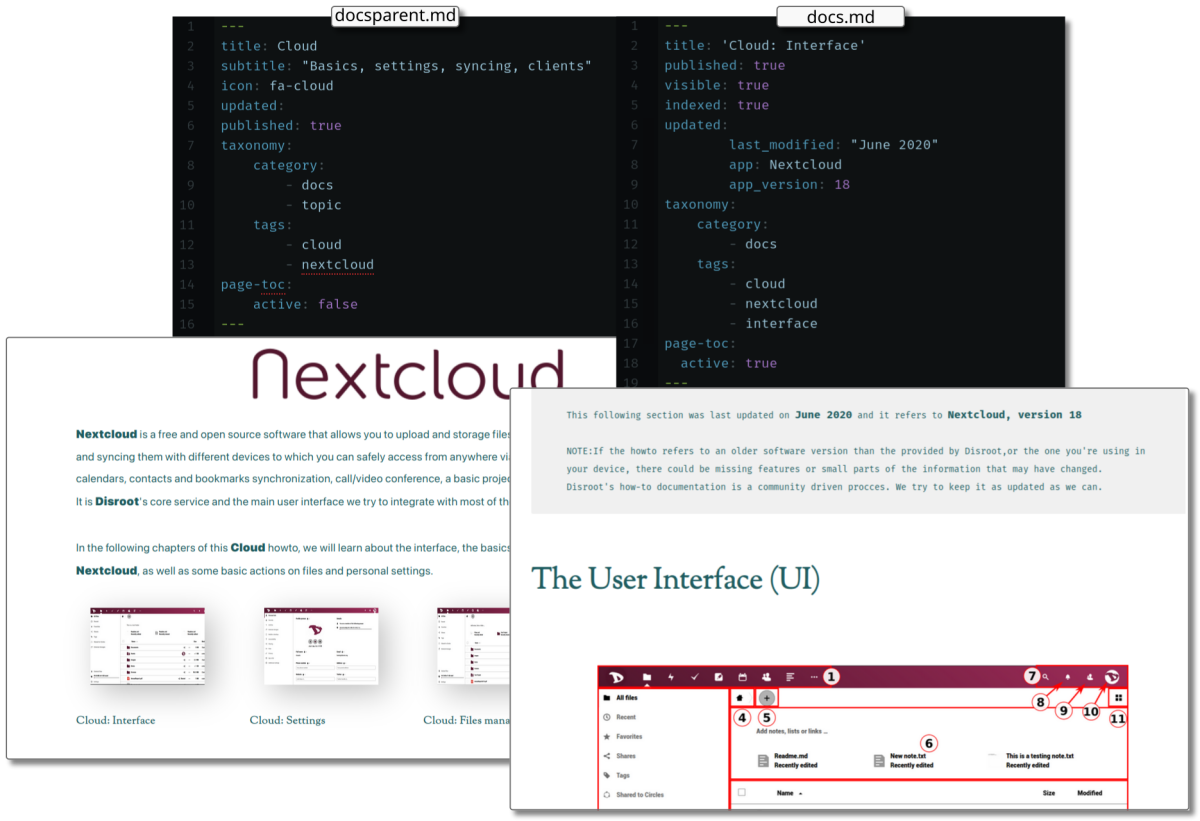Open the contacts menu icon beside the bell
This screenshot has height=821, width=1200.
click(x=1089, y=677)
